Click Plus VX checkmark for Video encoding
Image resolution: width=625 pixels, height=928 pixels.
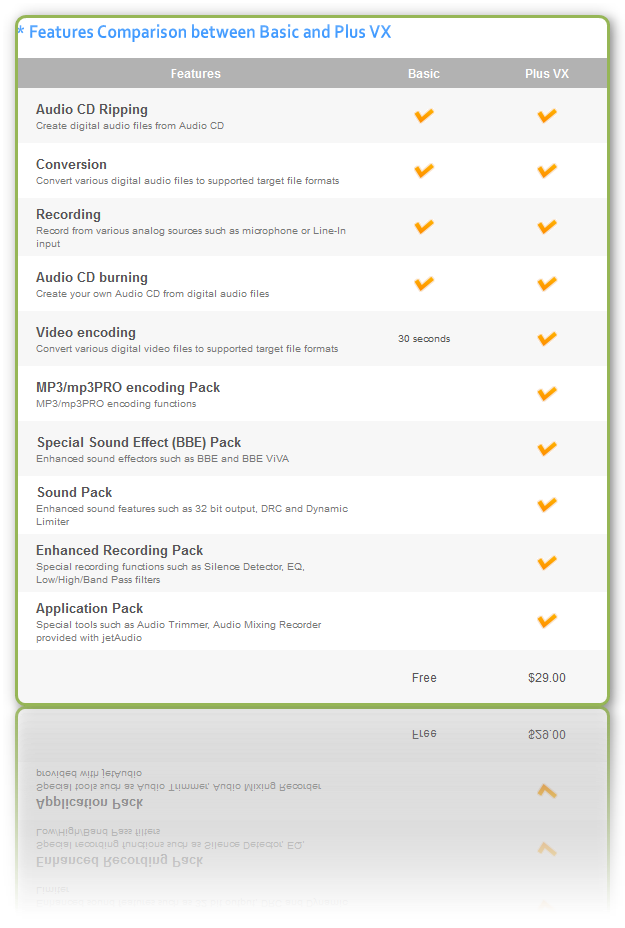[x=547, y=339]
